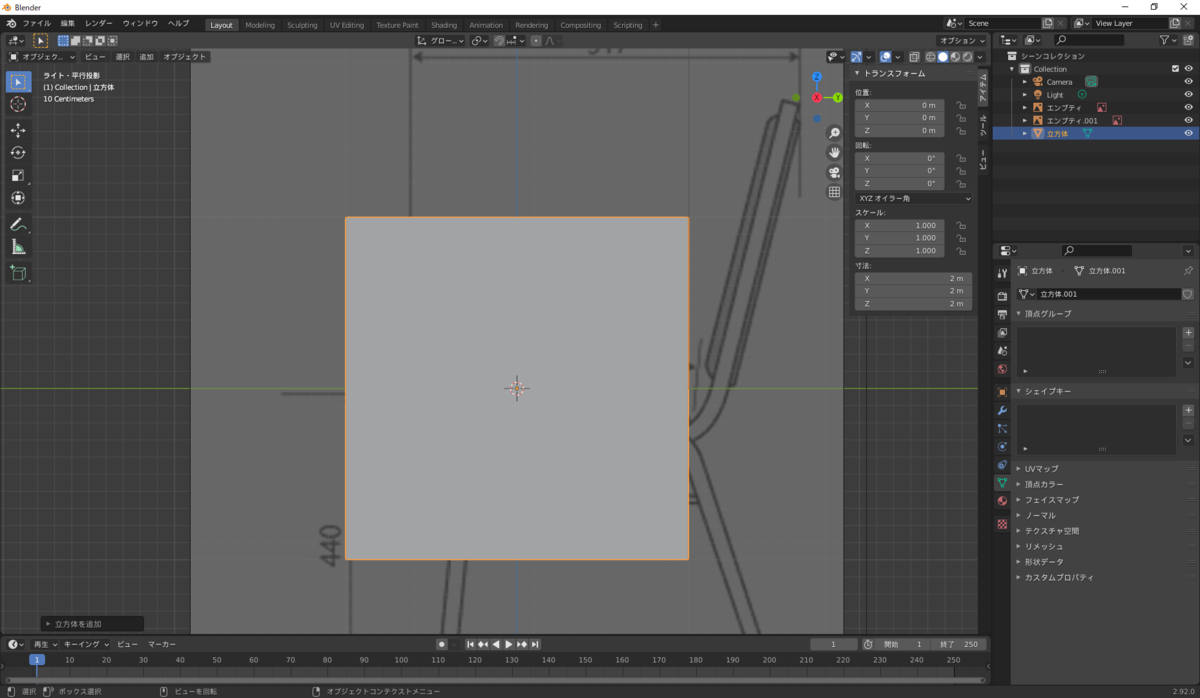Toggle X-ray mode in viewport header
Image resolution: width=1200 pixels, height=698 pixels.
pyautogui.click(x=914, y=57)
